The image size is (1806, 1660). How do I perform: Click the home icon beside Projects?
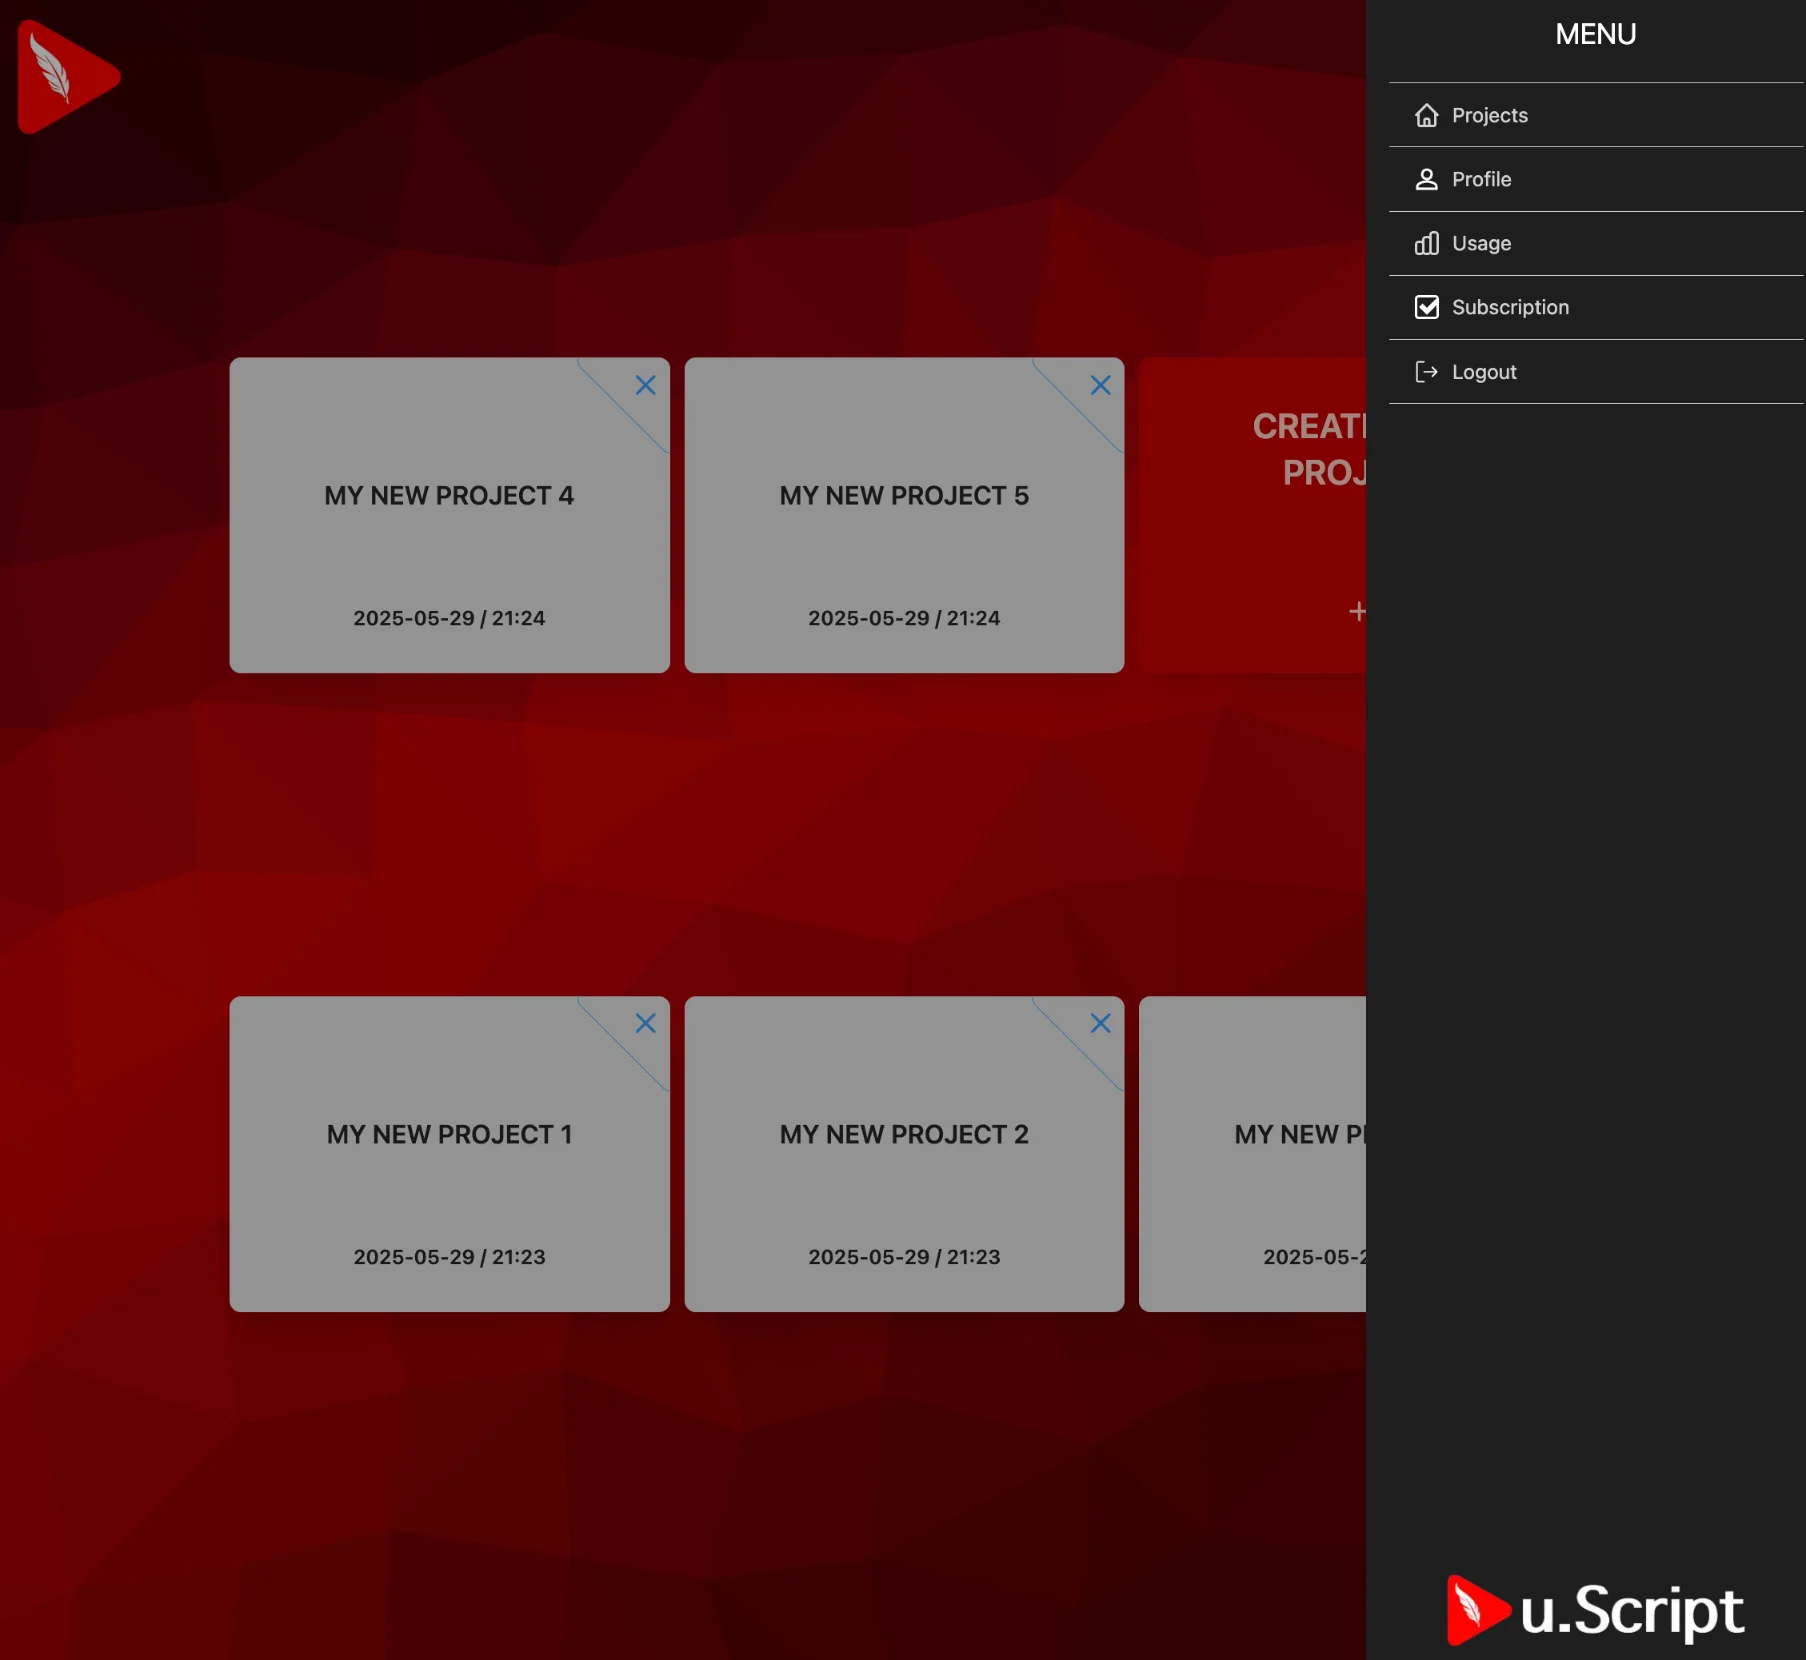[x=1426, y=115]
